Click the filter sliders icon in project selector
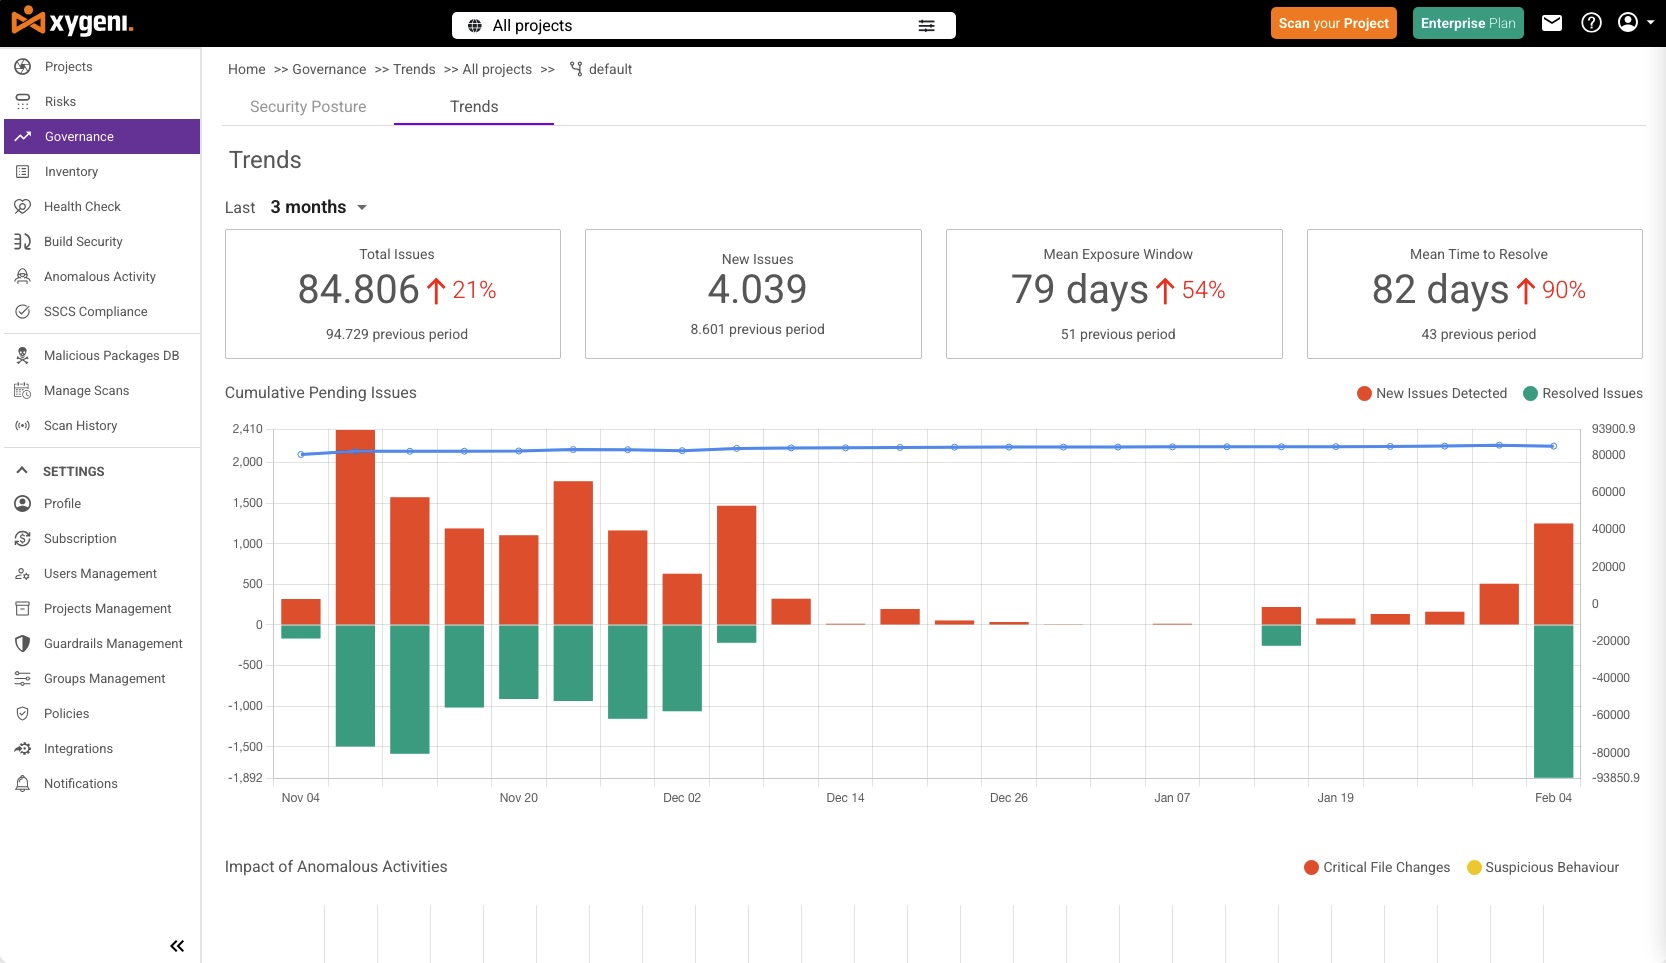 pyautogui.click(x=927, y=26)
